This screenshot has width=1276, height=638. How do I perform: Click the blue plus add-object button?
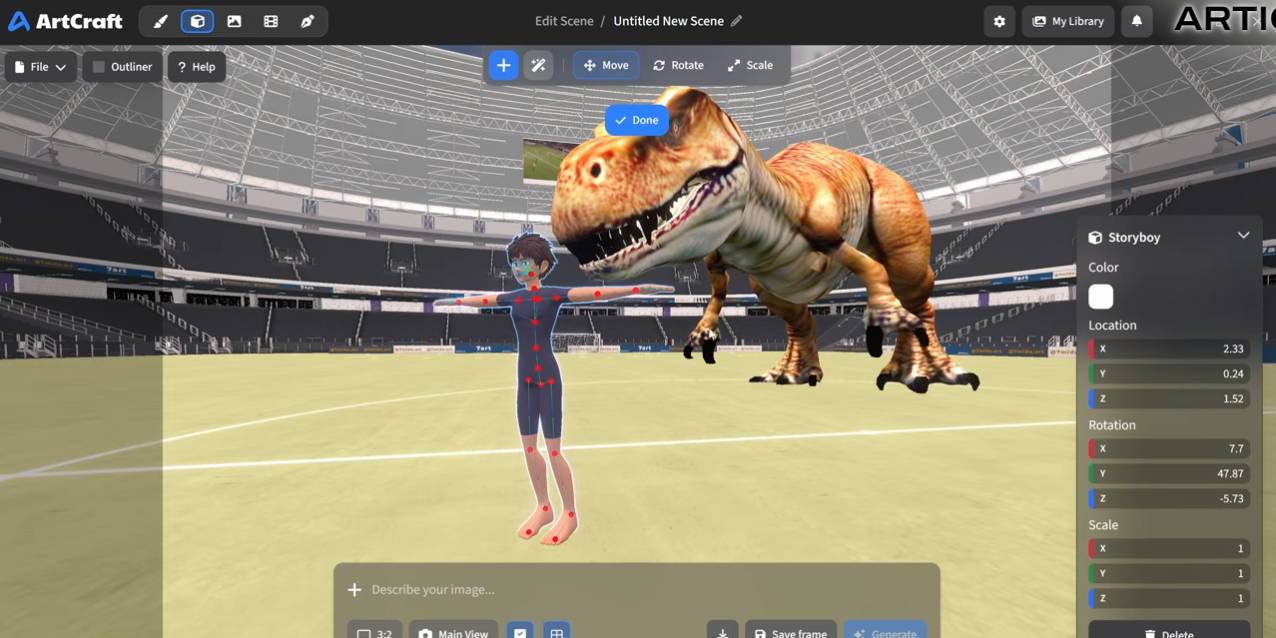[503, 65]
